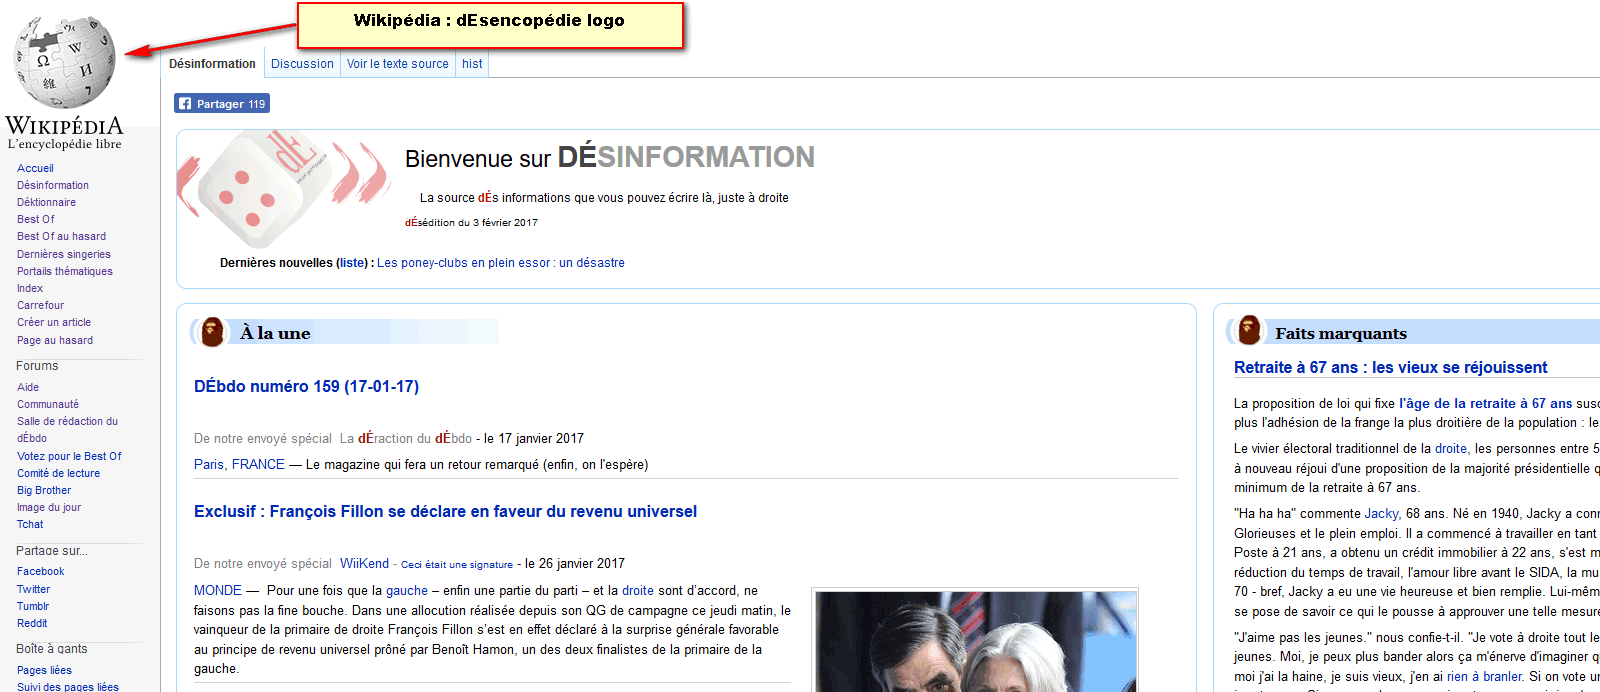The image size is (1600, 692).
Task: Open Salle de rédaction du dÉbdo
Action: click(x=67, y=430)
